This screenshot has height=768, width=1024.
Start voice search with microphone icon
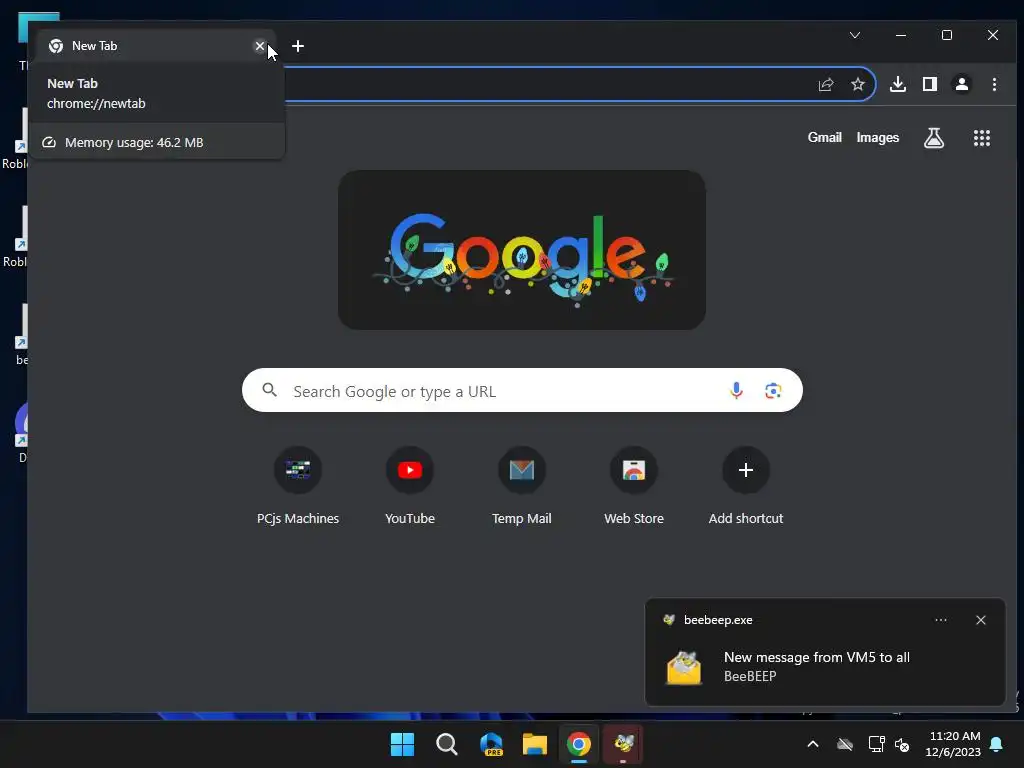(736, 391)
